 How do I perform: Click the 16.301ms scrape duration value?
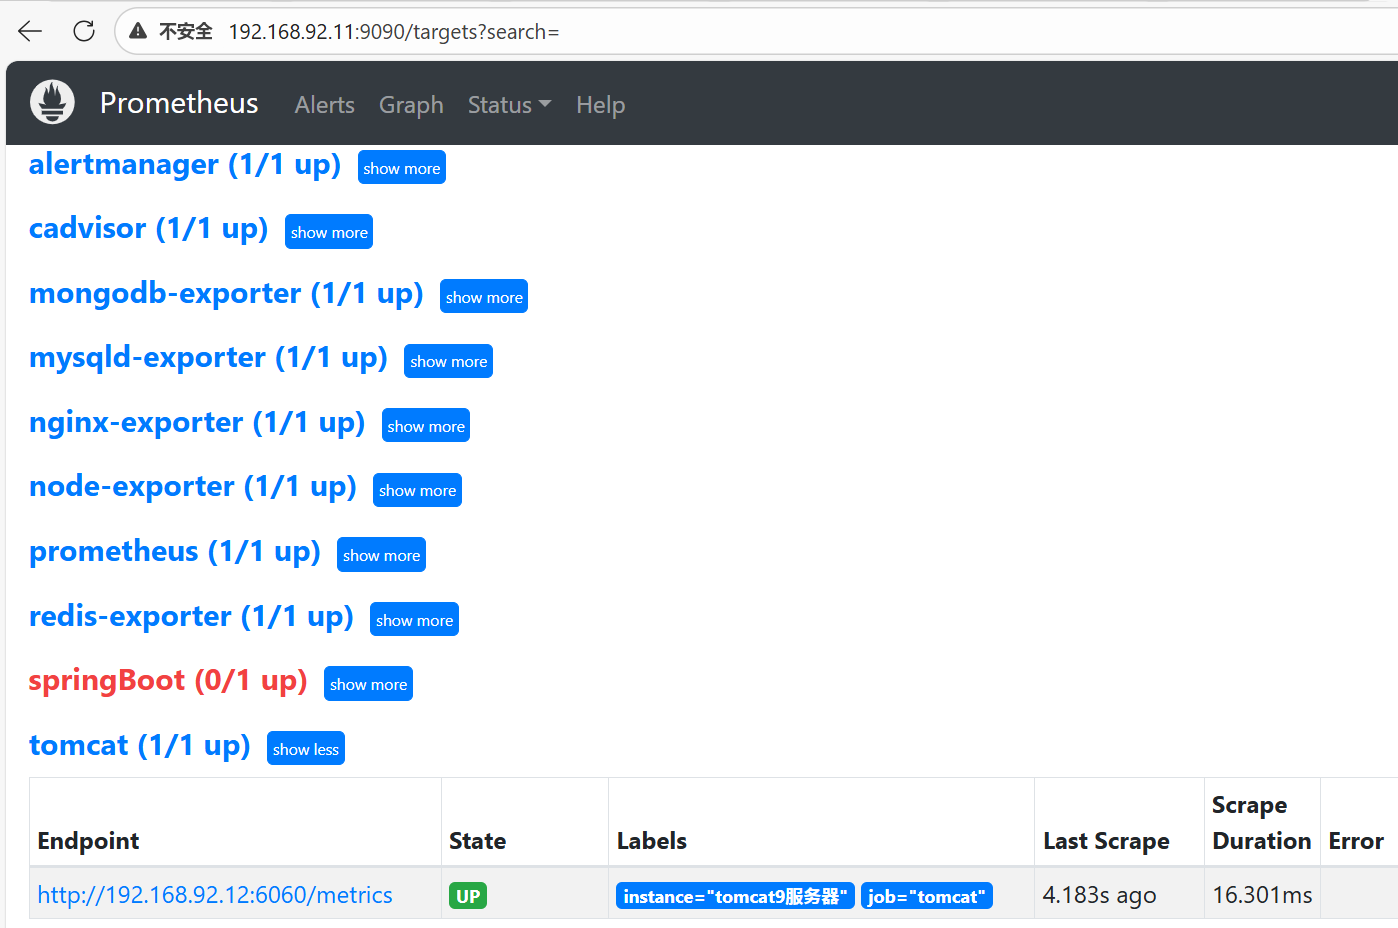point(1262,895)
